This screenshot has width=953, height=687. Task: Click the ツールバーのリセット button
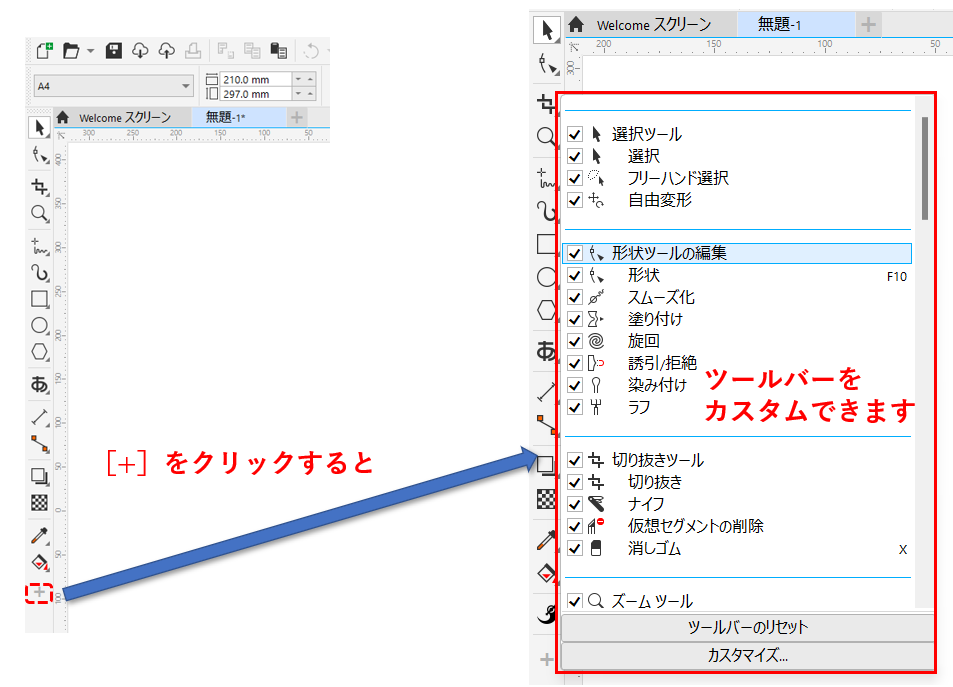tap(748, 627)
